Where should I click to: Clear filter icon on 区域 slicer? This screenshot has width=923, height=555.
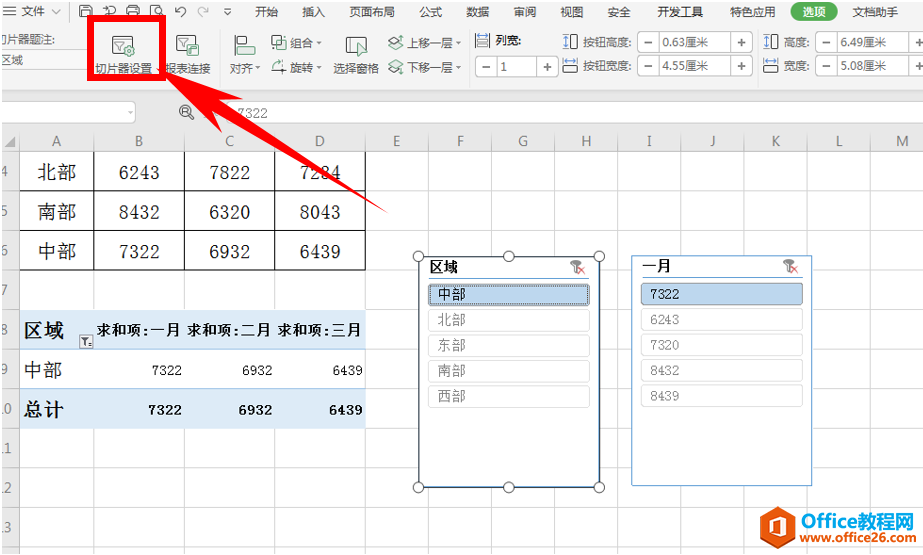pyautogui.click(x=578, y=268)
